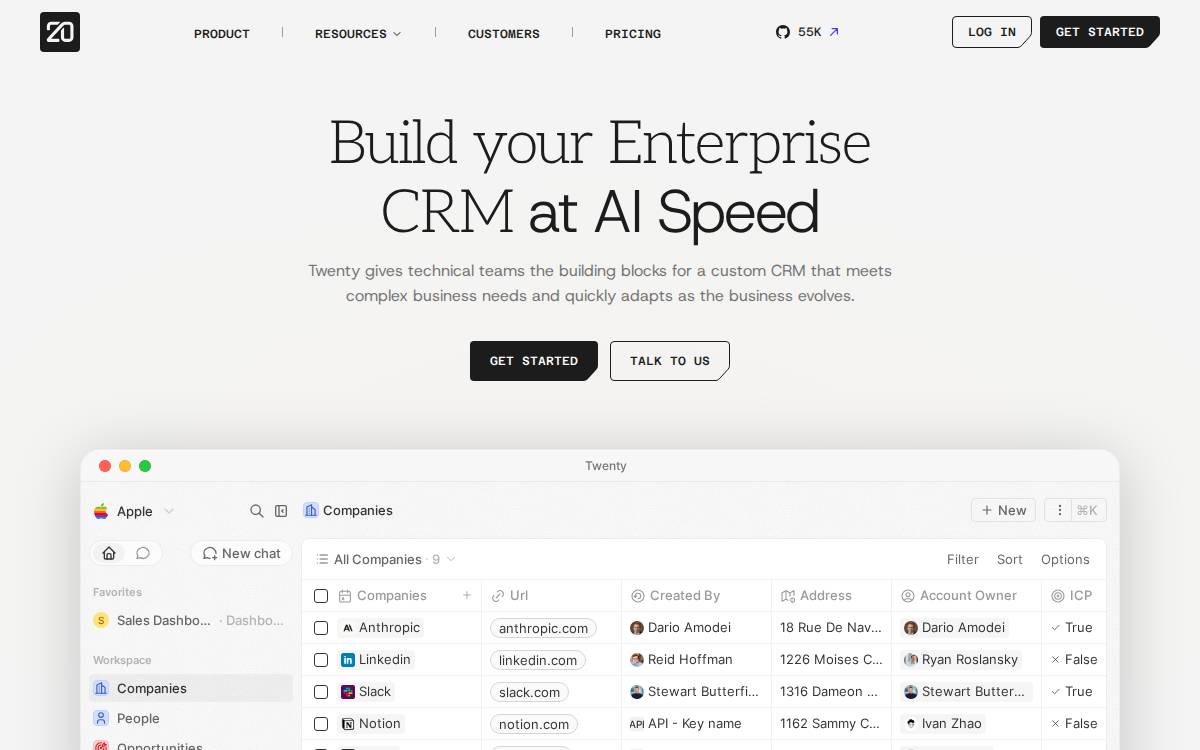This screenshot has width=1200, height=750.
Task: Click the Account Owner column header
Action: [966, 596]
